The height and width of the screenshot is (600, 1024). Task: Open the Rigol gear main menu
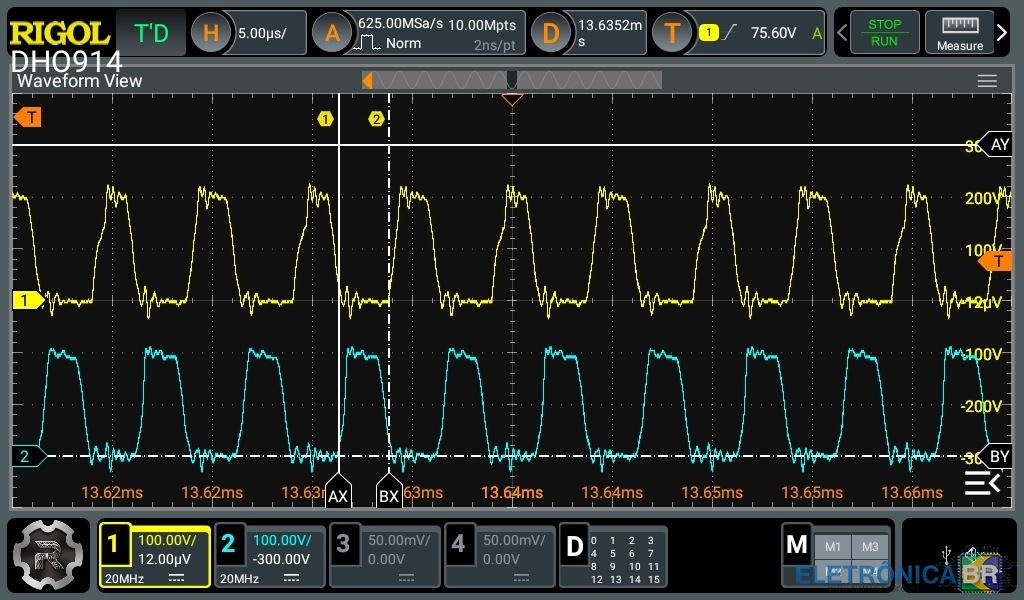(x=48, y=555)
